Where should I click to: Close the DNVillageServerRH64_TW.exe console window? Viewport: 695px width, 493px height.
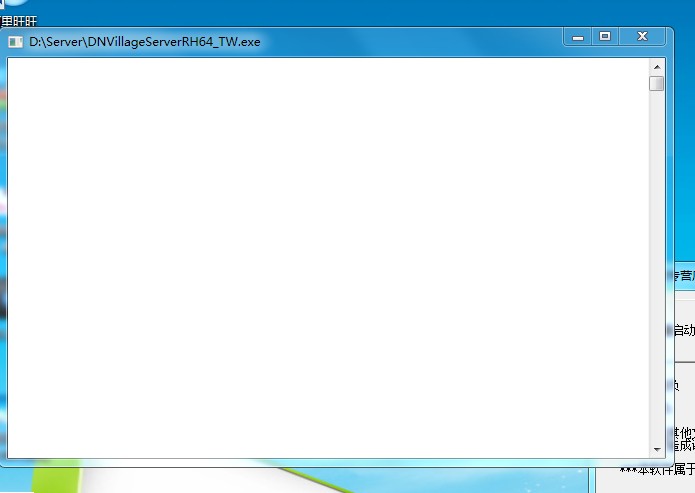(642, 36)
